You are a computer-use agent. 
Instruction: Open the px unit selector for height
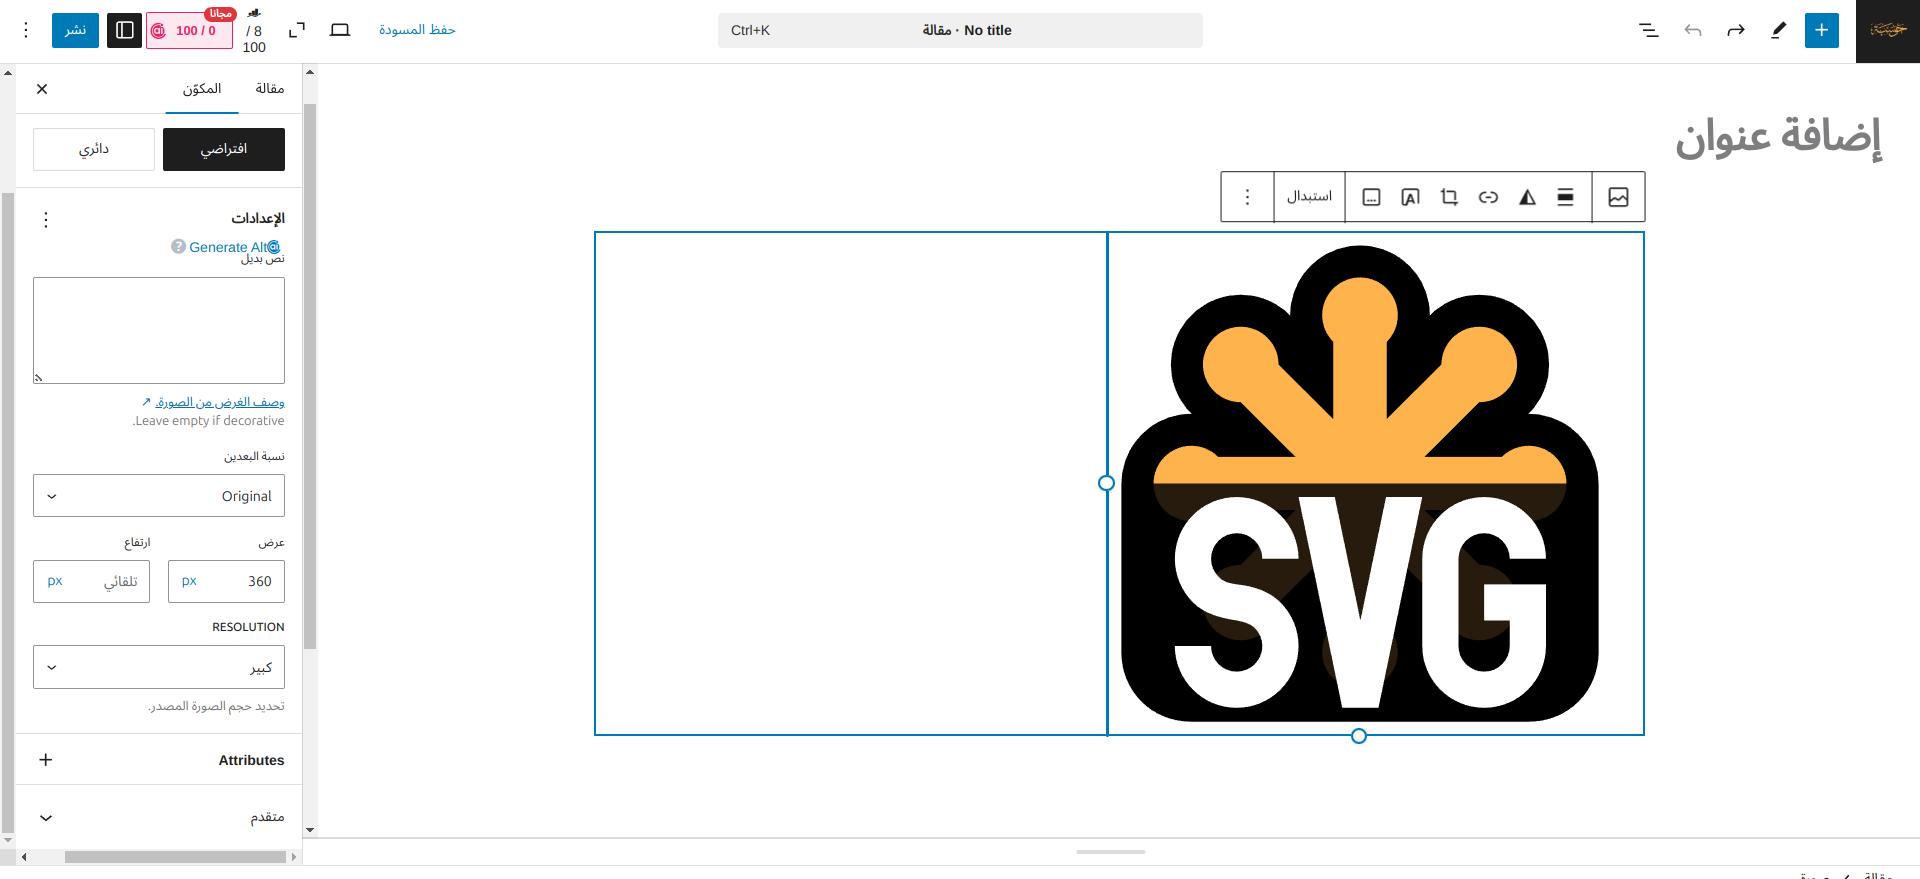[x=55, y=581]
